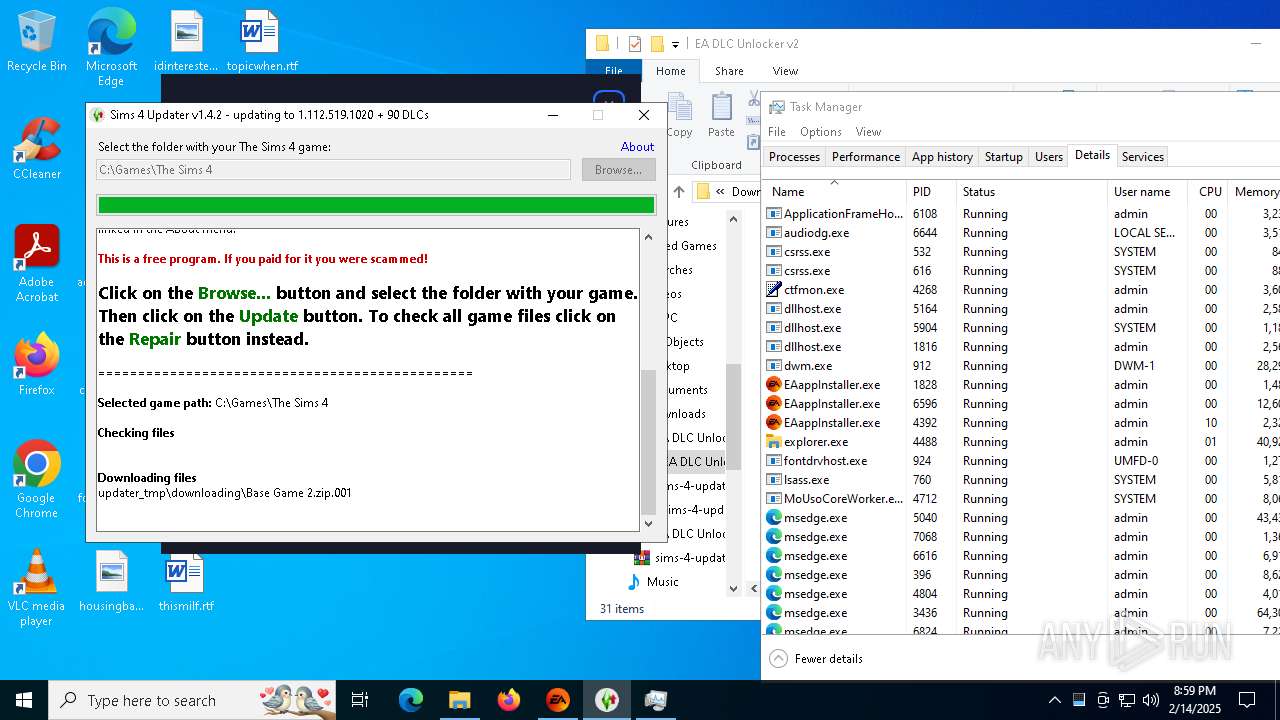This screenshot has height=720, width=1280.
Task: Click the Type here to search box
Action: (x=193, y=700)
